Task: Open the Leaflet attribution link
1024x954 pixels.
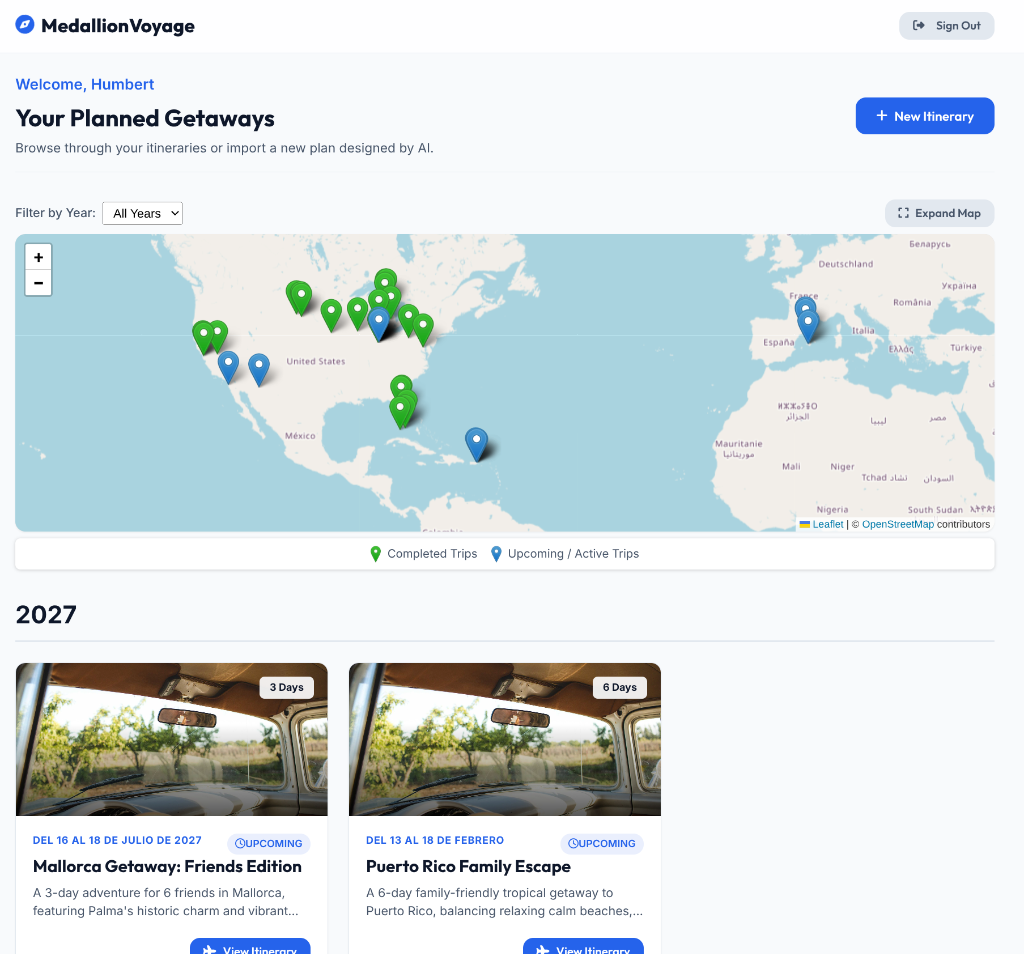Action: pos(827,524)
